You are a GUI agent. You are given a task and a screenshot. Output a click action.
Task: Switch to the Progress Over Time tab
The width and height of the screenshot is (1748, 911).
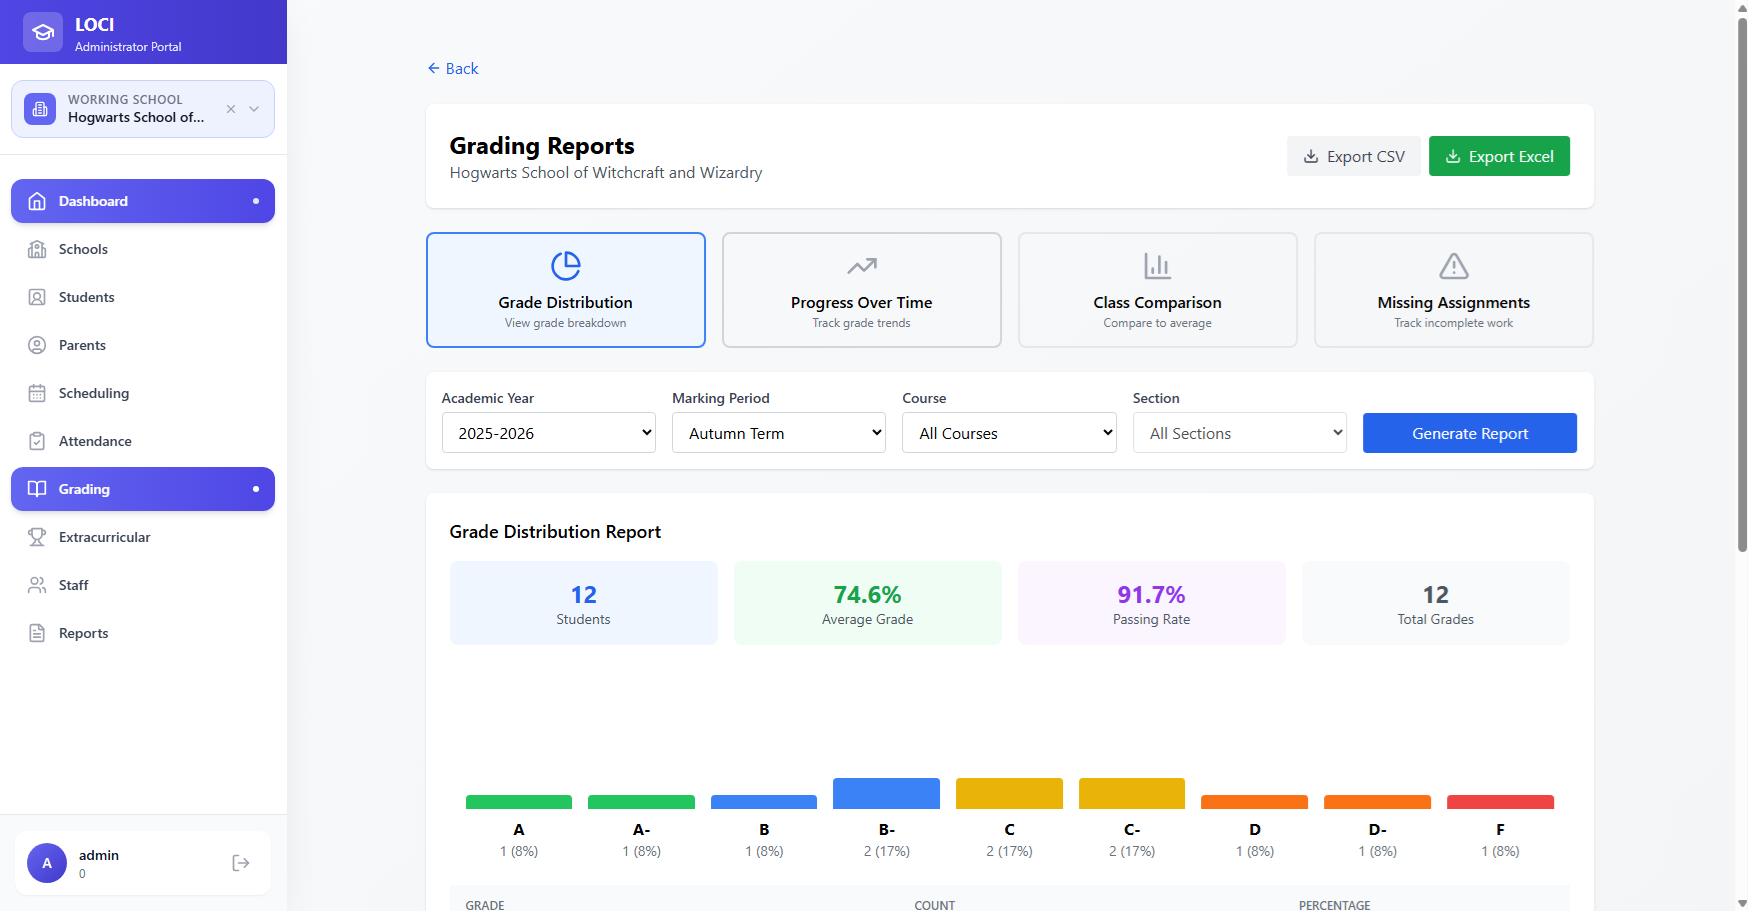coord(861,290)
